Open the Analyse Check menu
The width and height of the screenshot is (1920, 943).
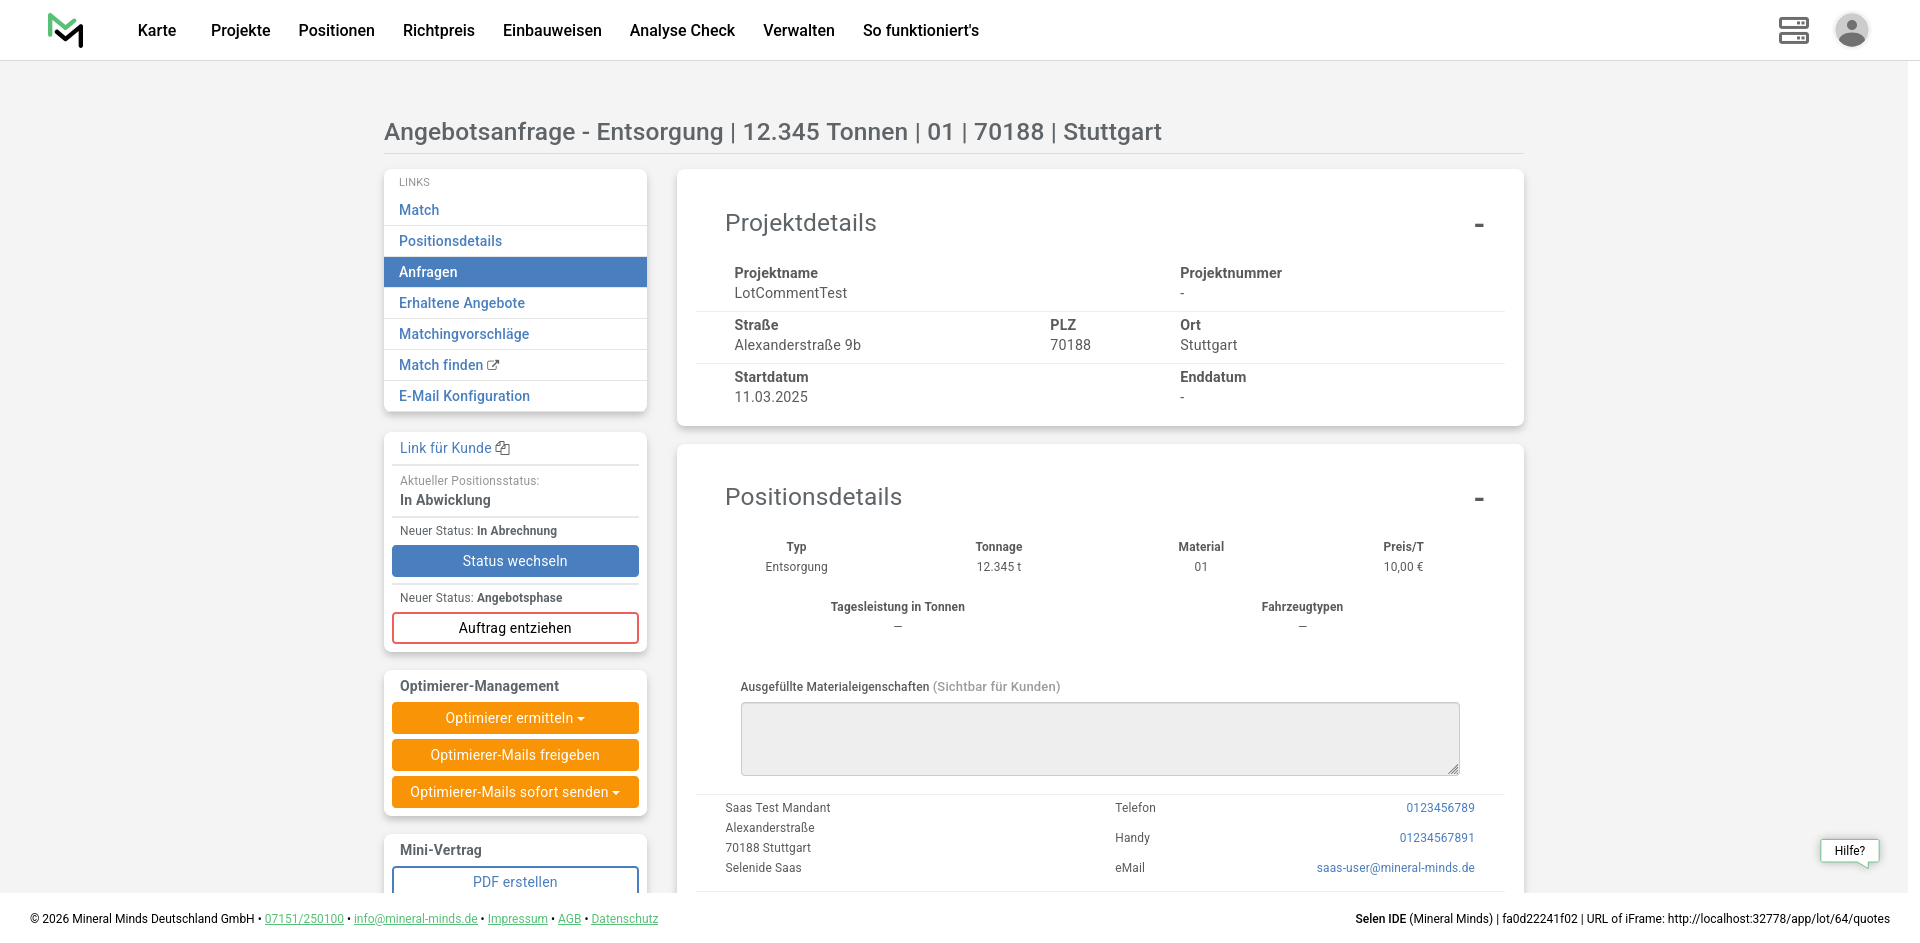(682, 30)
